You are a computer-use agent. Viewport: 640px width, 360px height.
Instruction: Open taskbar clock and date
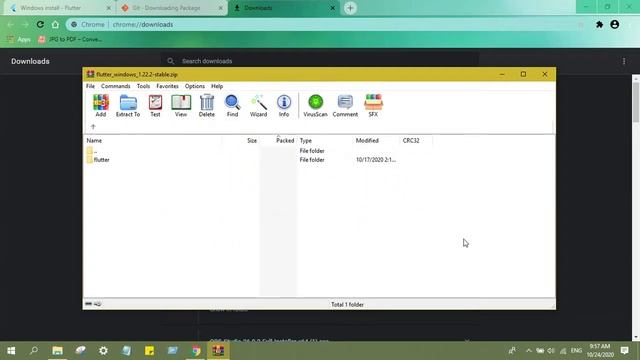tap(600, 351)
